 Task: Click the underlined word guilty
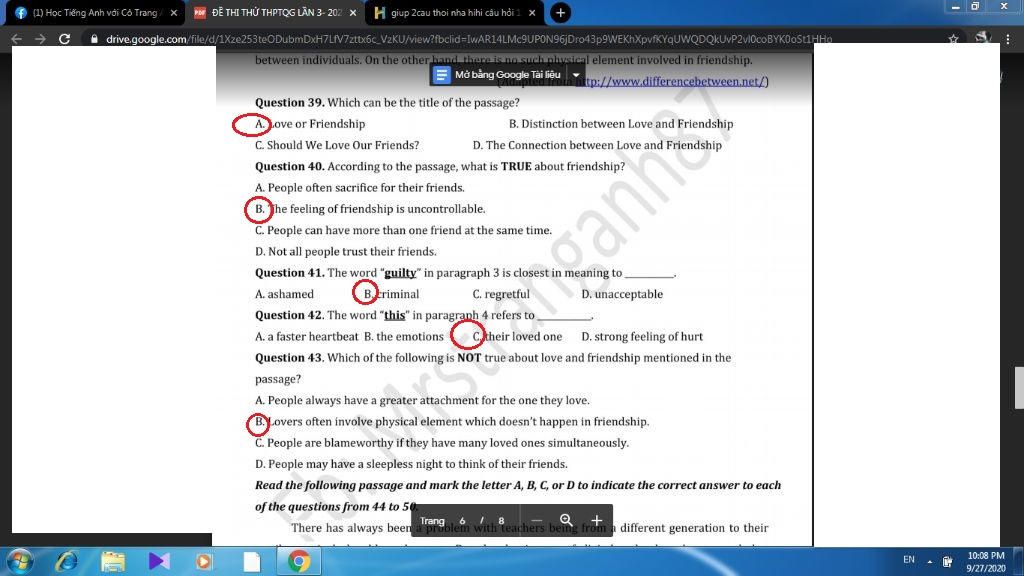tap(400, 273)
